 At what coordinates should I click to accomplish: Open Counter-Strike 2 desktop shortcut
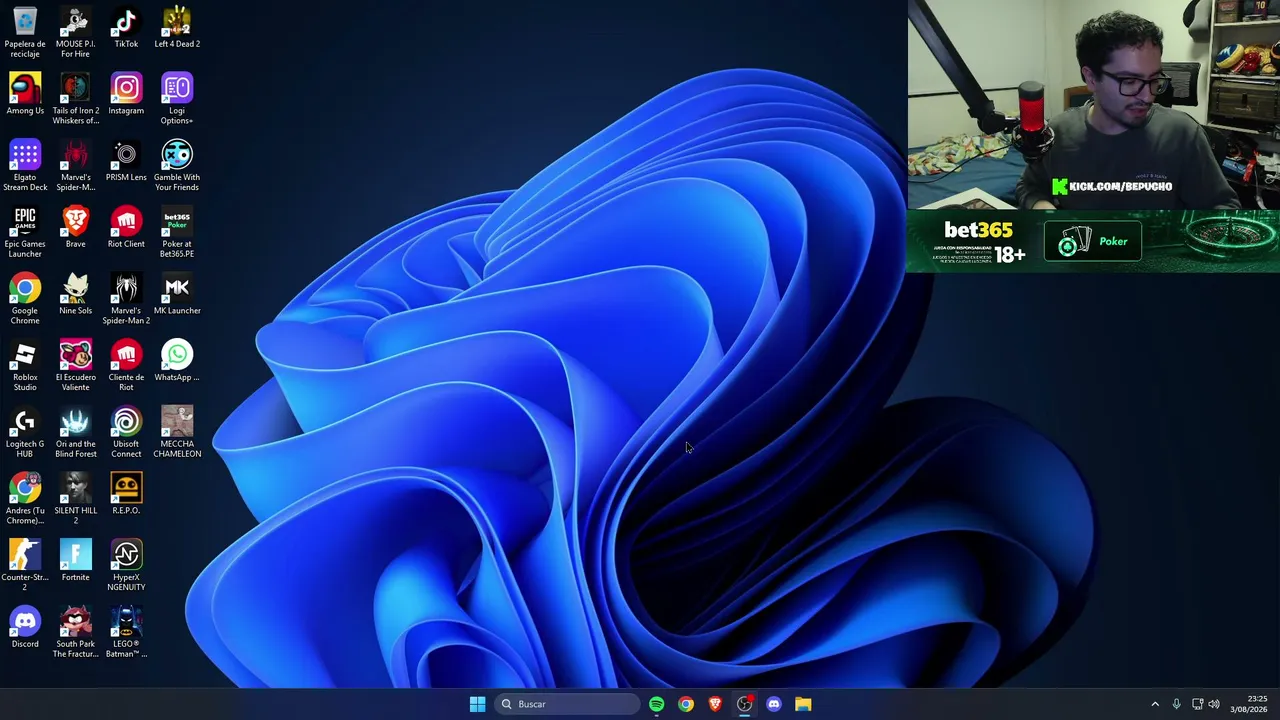coord(25,566)
